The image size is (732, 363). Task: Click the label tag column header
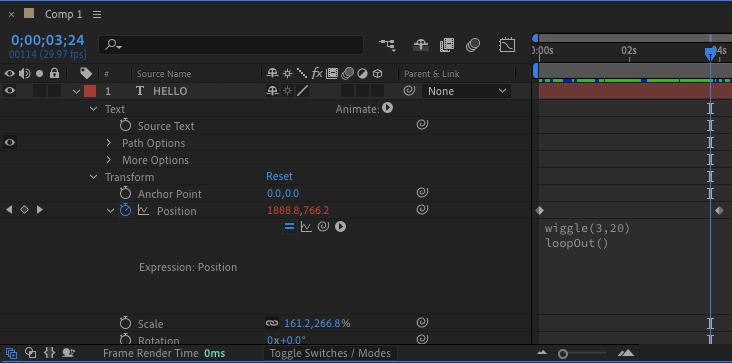pos(86,73)
